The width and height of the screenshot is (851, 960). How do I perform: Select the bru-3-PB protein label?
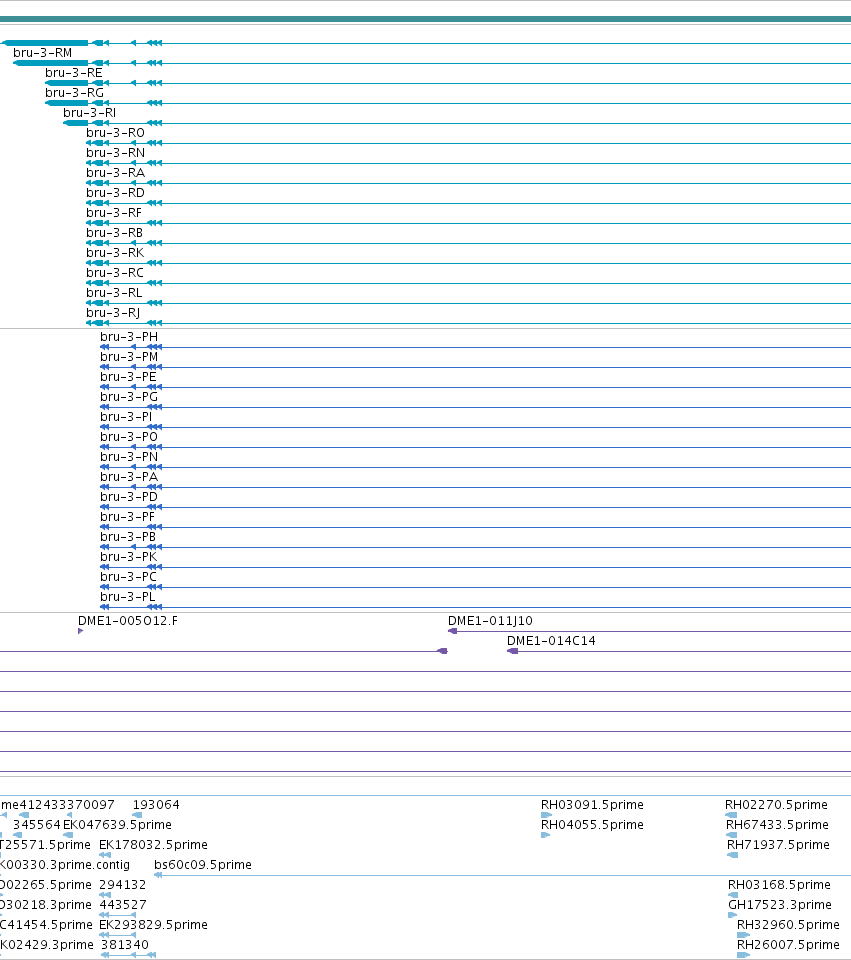[128, 537]
